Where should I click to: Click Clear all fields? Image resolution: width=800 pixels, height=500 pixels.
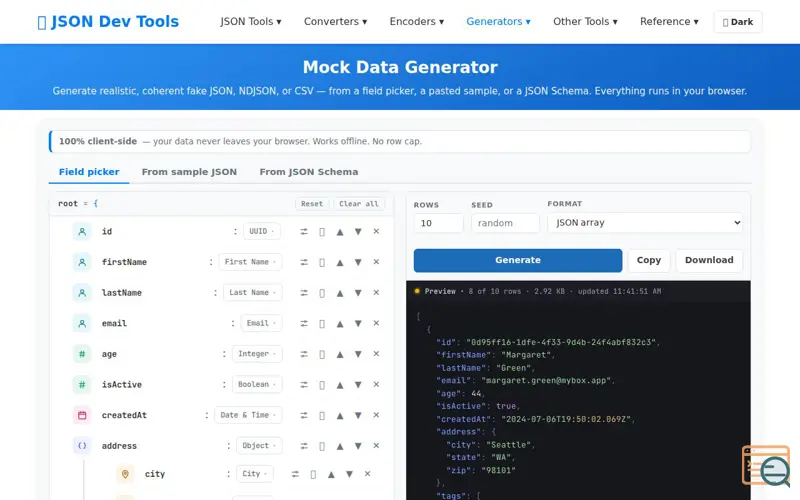tap(359, 204)
